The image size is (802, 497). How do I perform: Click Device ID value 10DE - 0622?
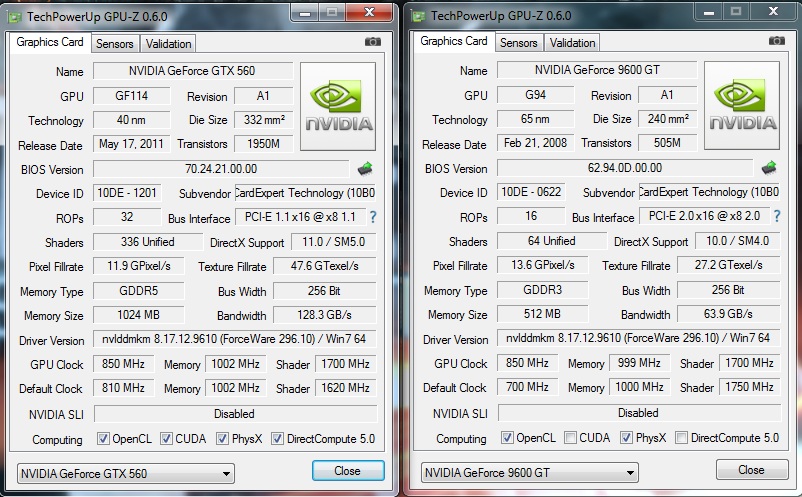click(x=531, y=192)
